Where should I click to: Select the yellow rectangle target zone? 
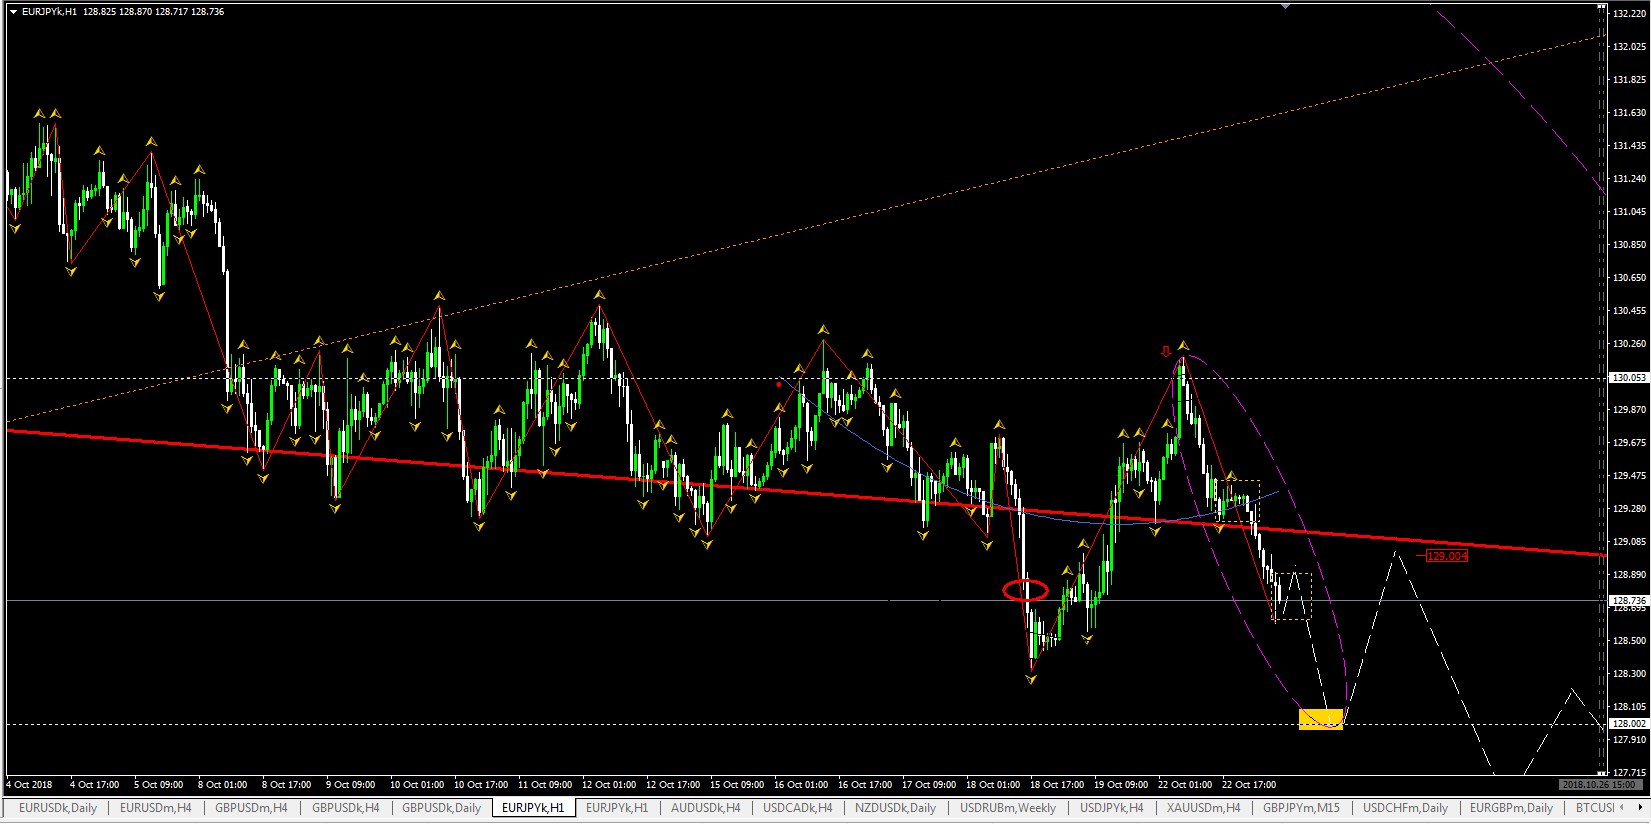[x=1320, y=719]
